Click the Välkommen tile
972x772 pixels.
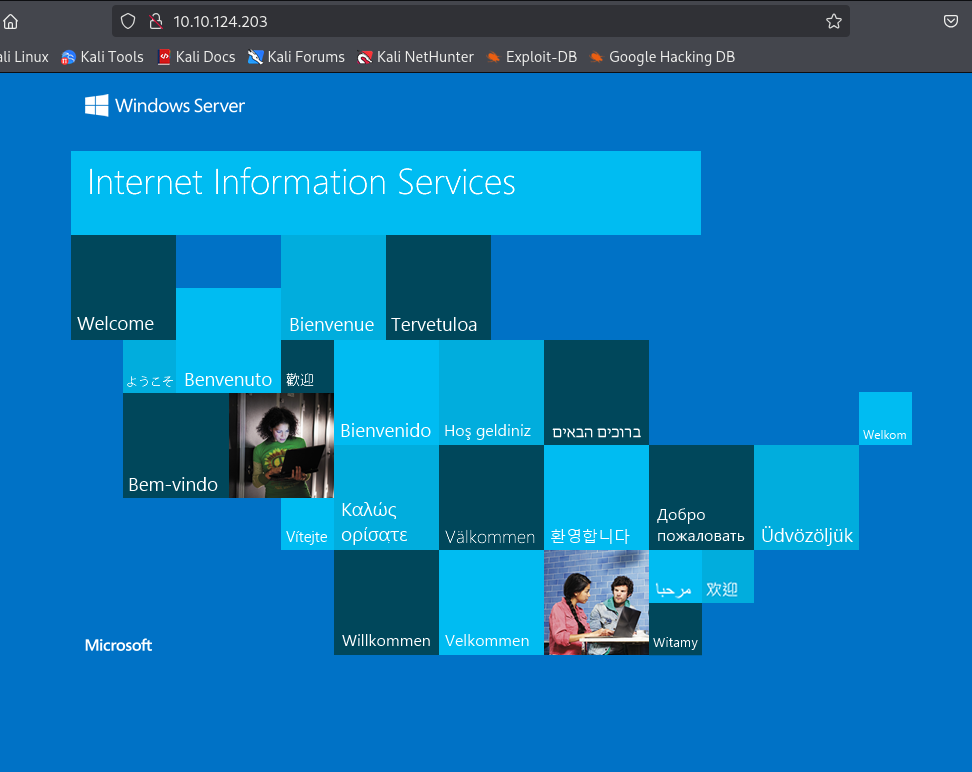(492, 497)
